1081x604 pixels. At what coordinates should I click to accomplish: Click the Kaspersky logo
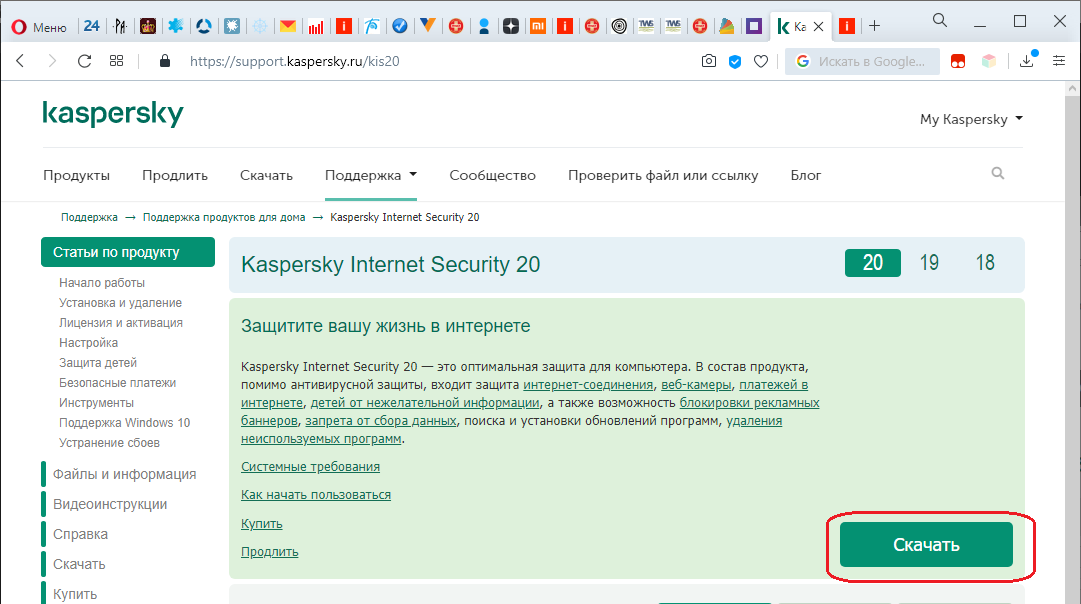pos(113,114)
